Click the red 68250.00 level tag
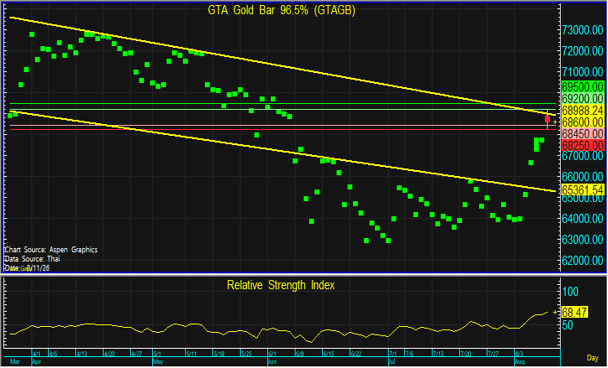Image resolution: width=608 pixels, height=368 pixels. click(583, 145)
